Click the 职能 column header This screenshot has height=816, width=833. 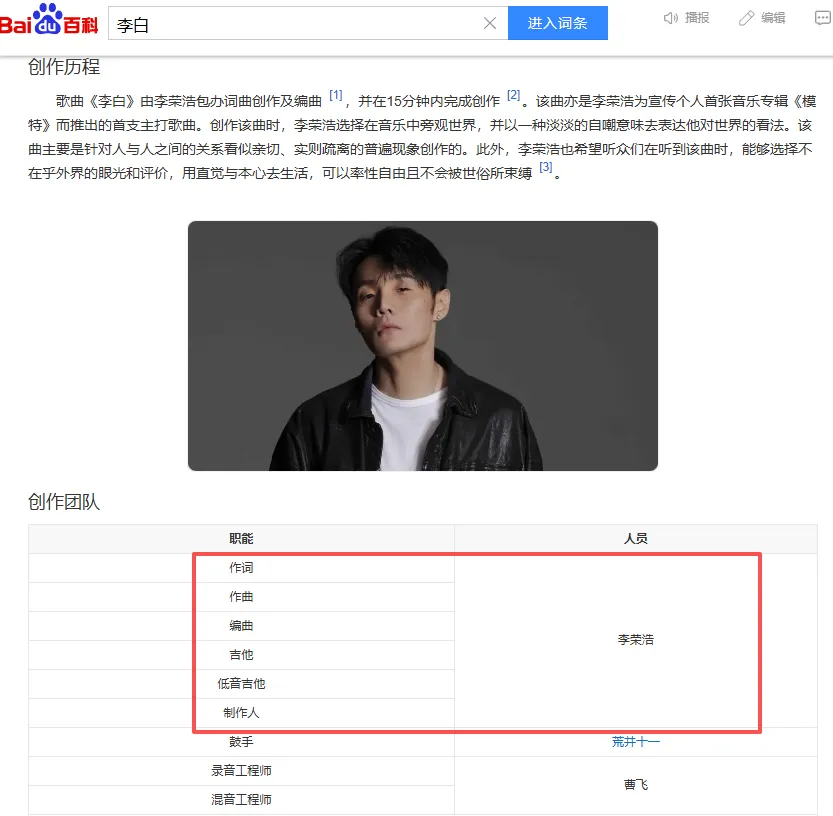coord(241,539)
